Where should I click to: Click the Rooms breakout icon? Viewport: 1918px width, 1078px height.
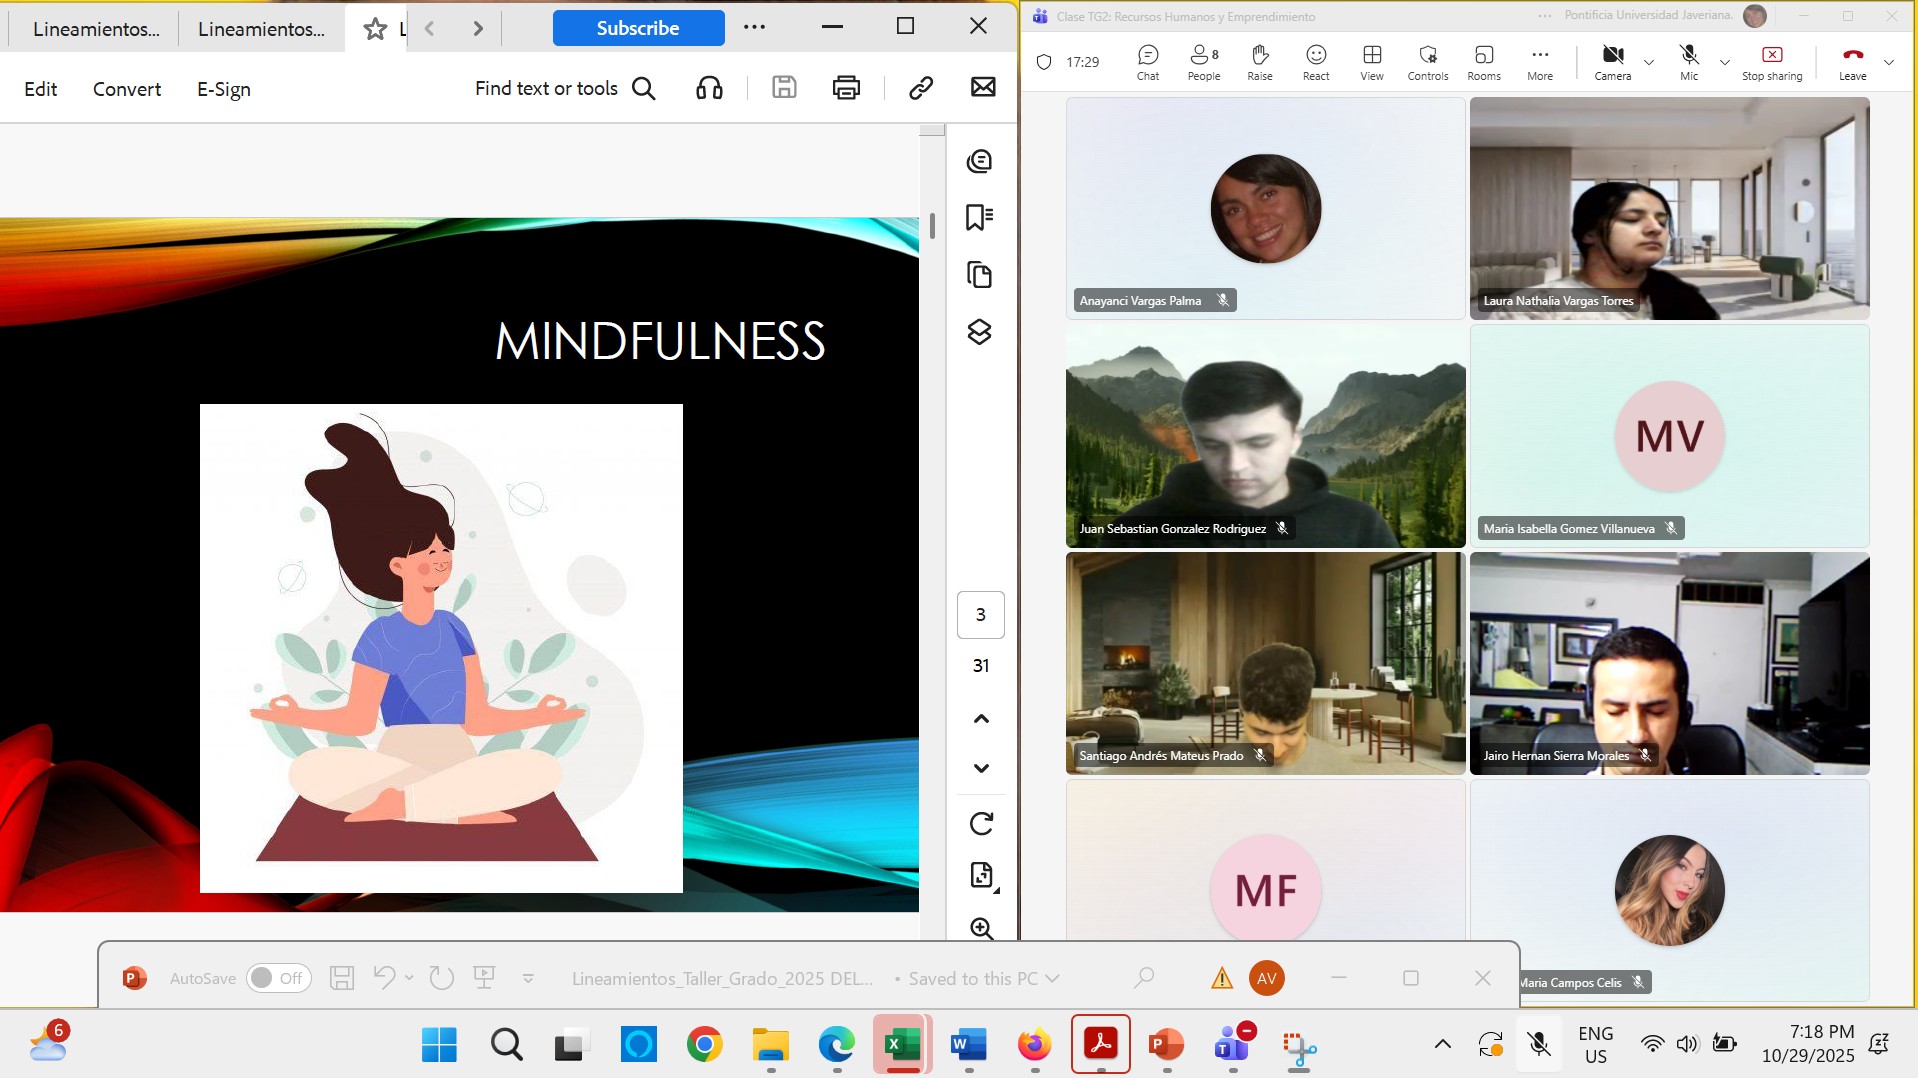coord(1484,61)
